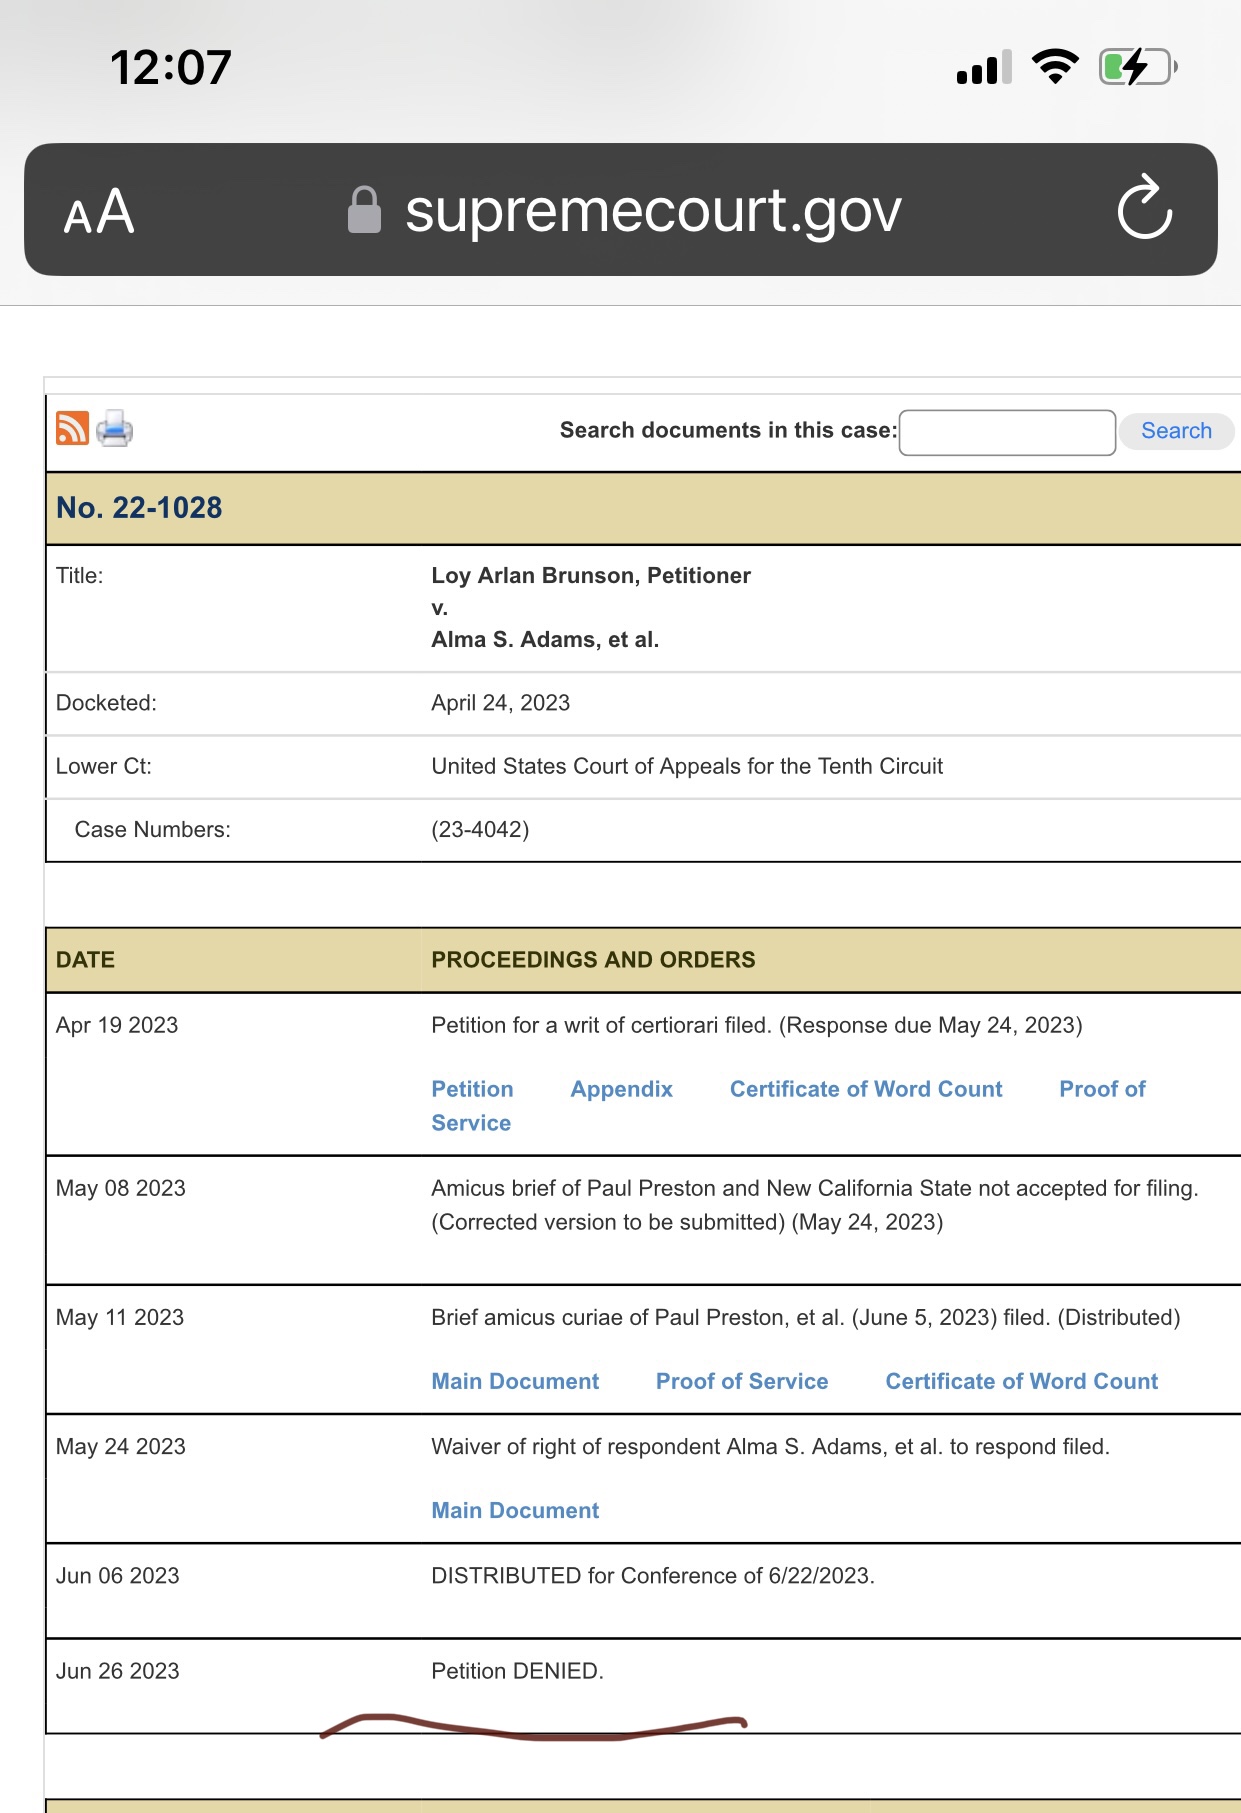Tap the DATE column header
The image size is (1241, 1813).
(x=85, y=960)
